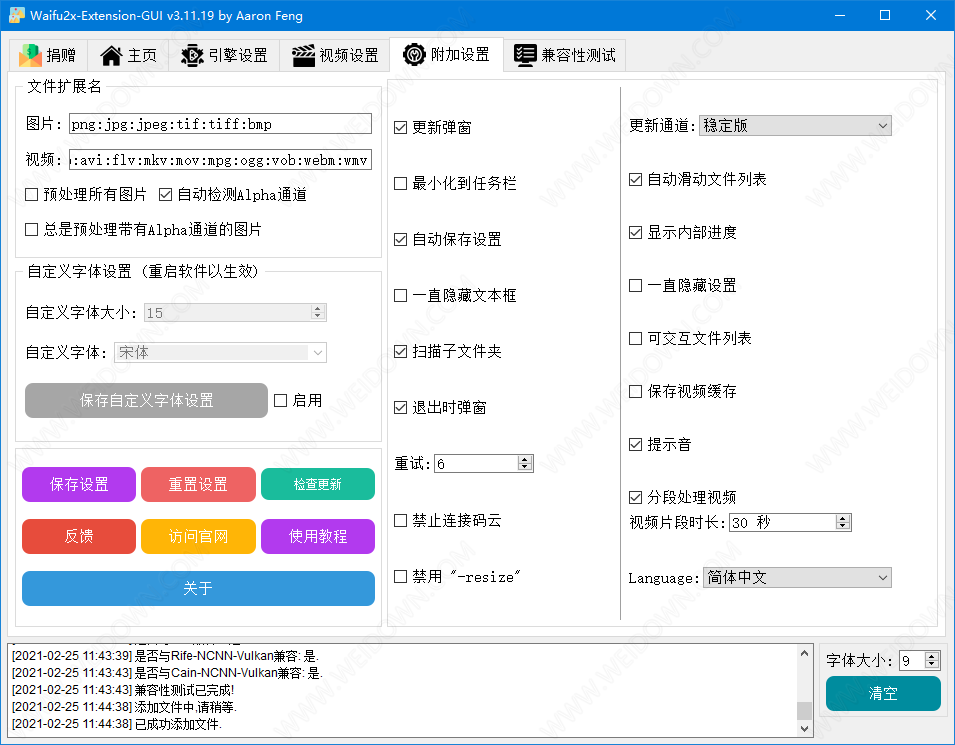Decrease the 重试 value with down arrow

click(525, 467)
